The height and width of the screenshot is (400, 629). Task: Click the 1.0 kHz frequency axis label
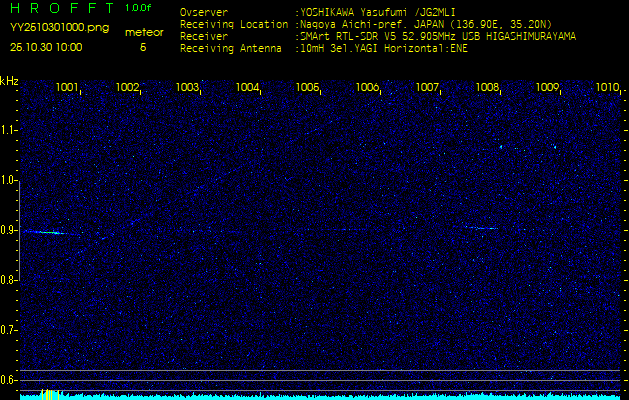coord(9,180)
